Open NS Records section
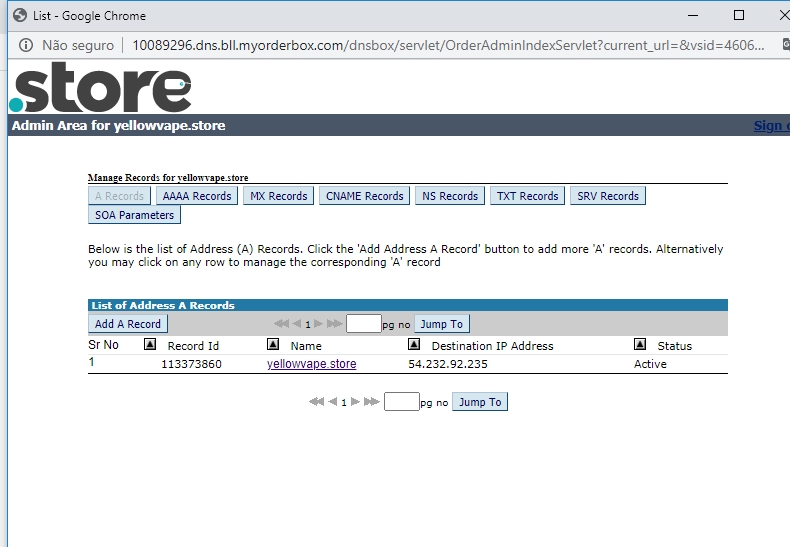Viewport: 790px width, 547px height. point(450,196)
